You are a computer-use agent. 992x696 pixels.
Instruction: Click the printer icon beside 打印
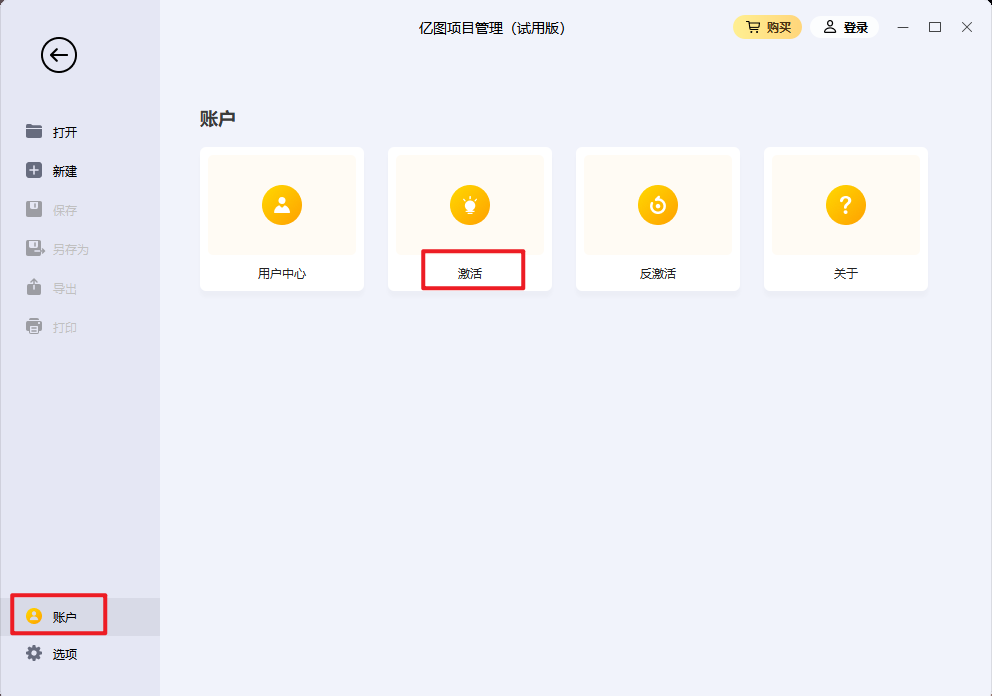(34, 326)
